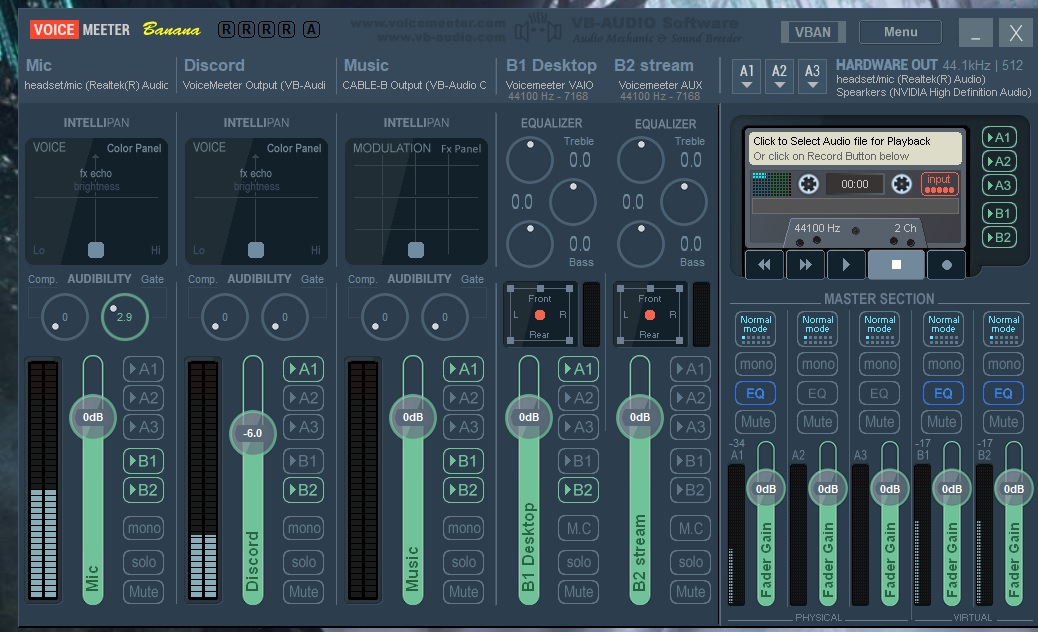Image resolution: width=1038 pixels, height=632 pixels.
Task: Click the fast-forward icon on the recorder
Action: (805, 264)
